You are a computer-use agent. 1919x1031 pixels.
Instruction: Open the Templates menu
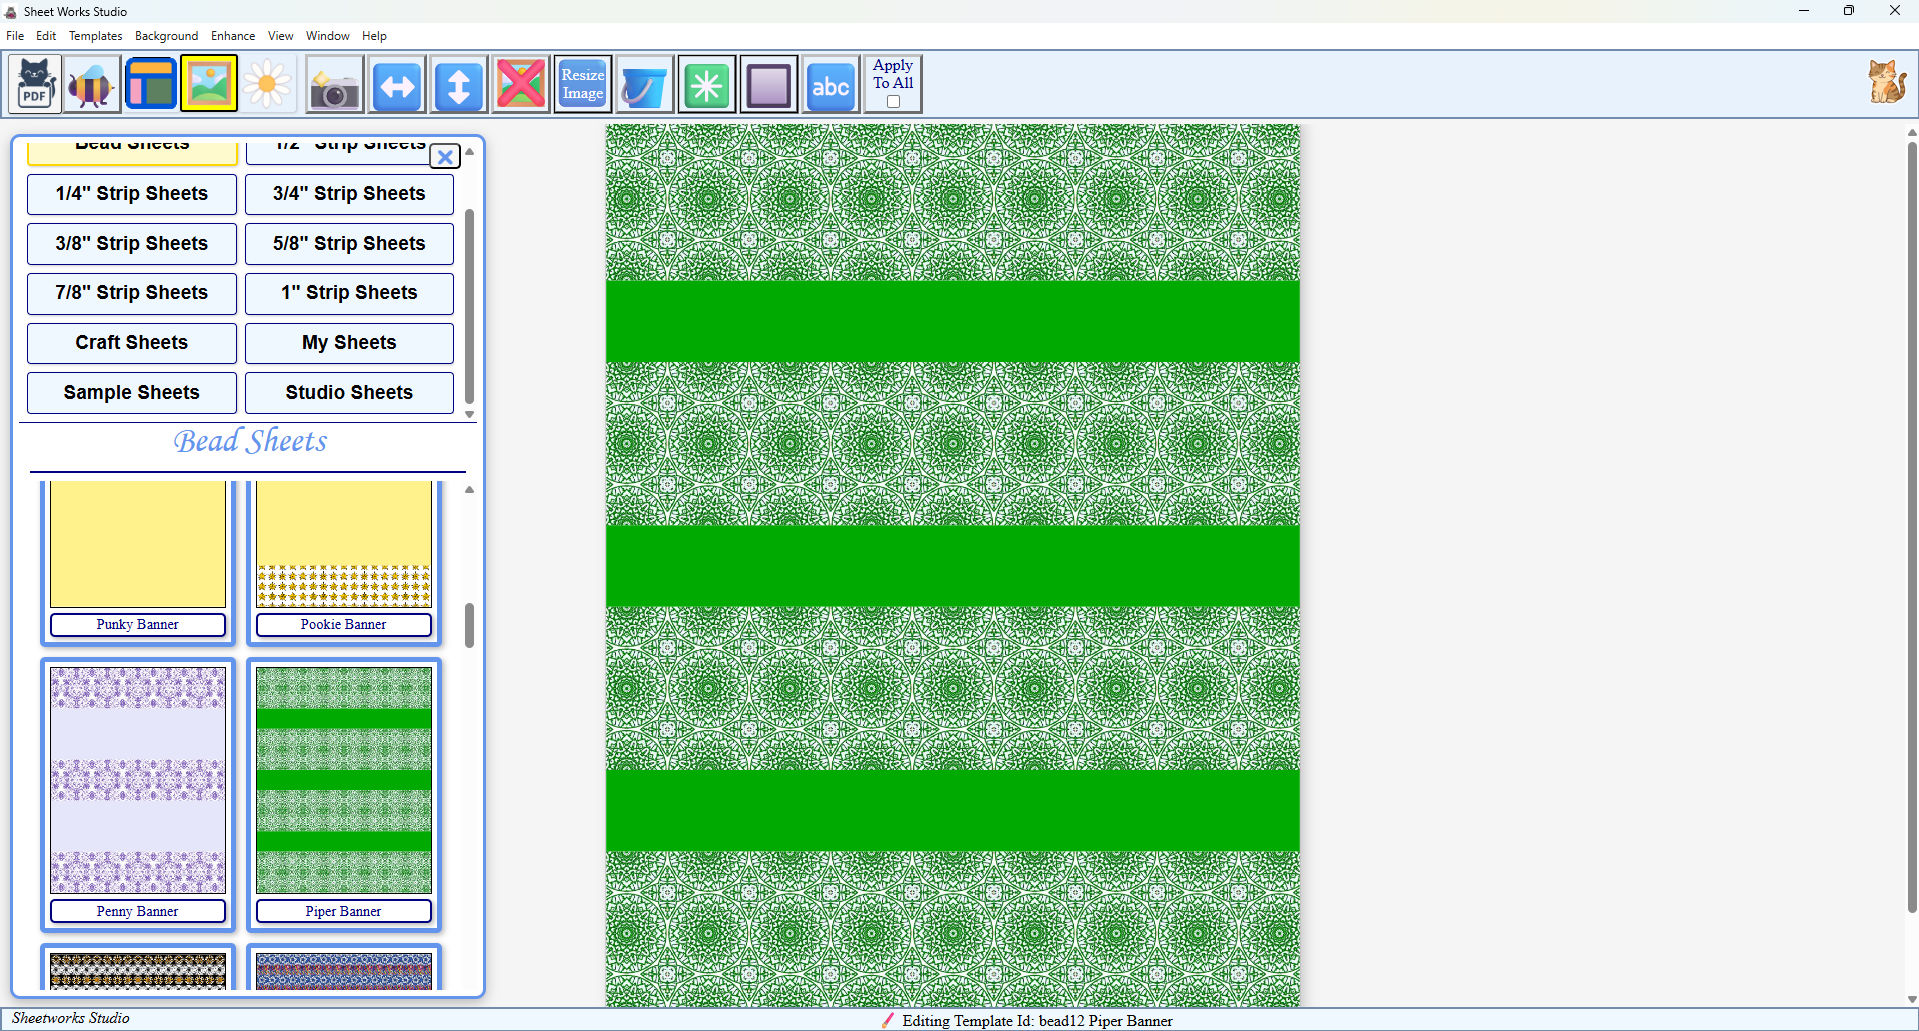(x=95, y=35)
